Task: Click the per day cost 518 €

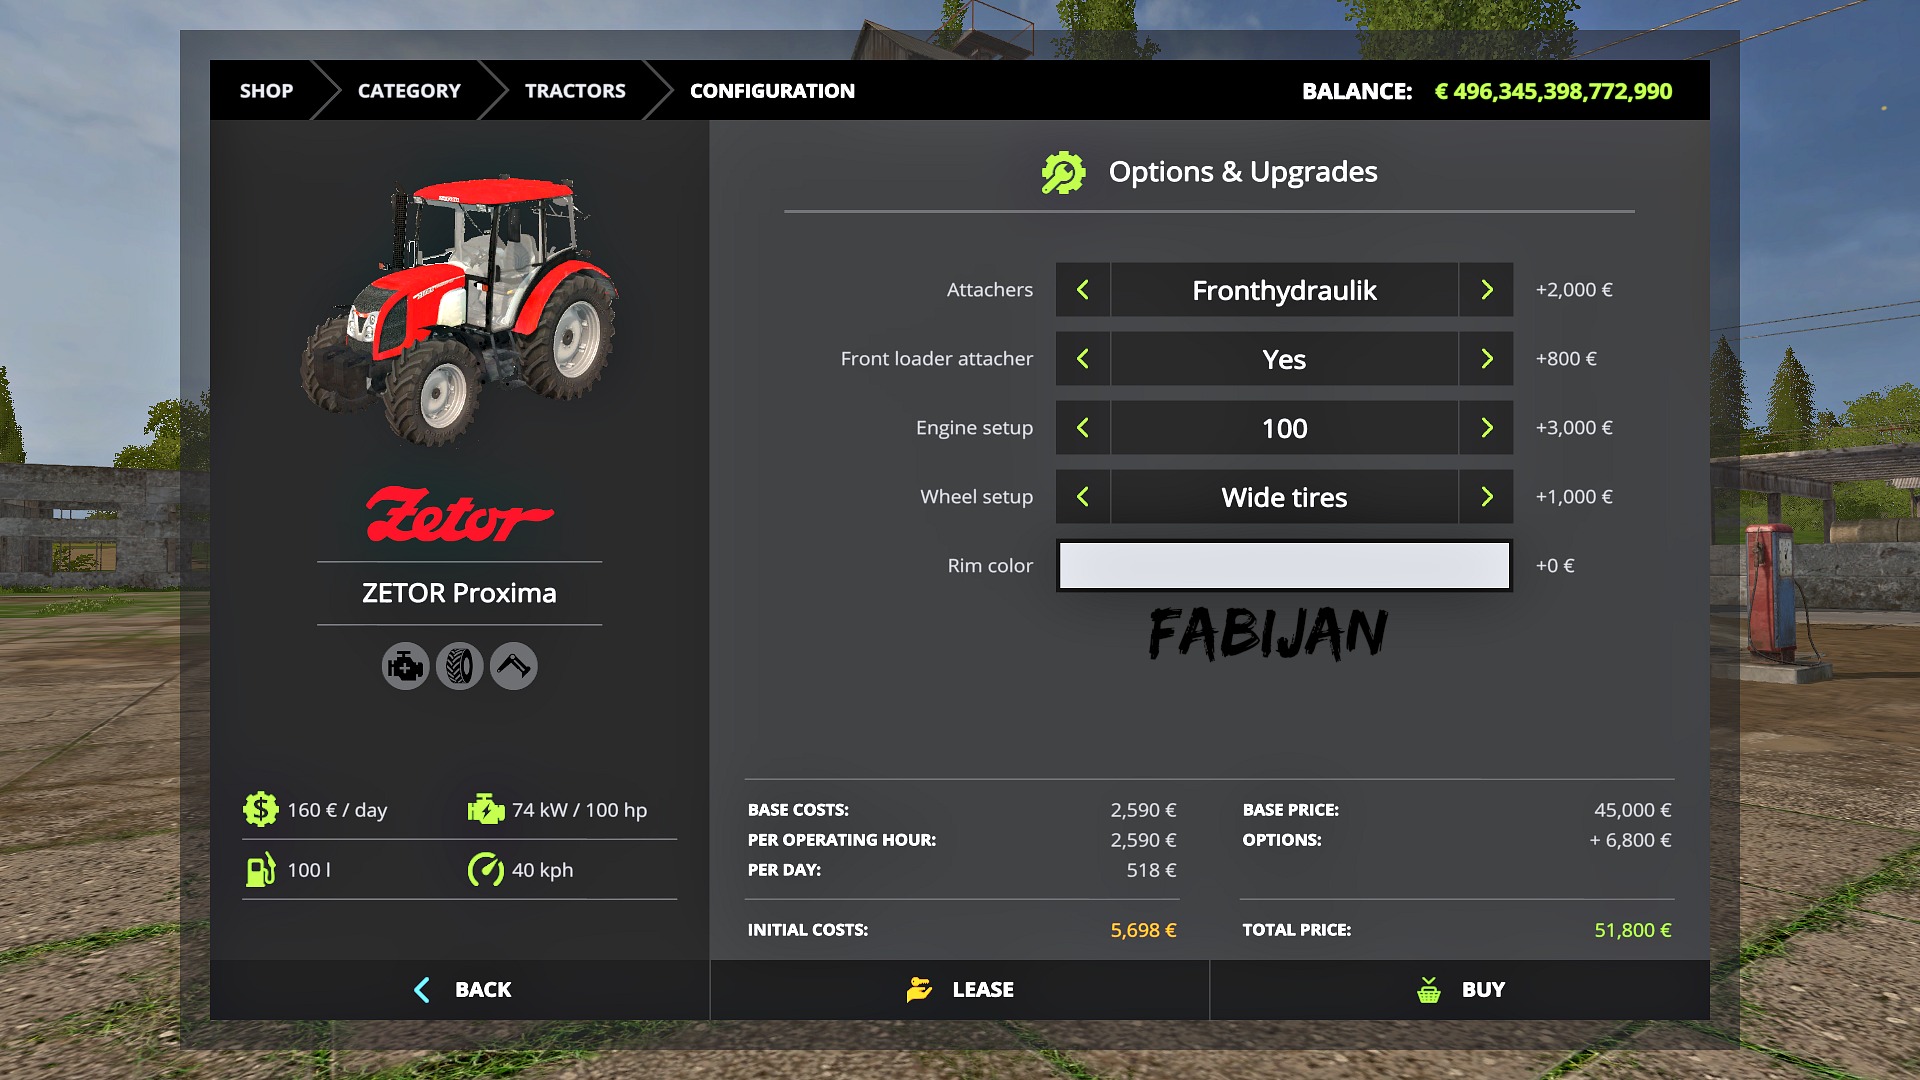Action: 1151,870
